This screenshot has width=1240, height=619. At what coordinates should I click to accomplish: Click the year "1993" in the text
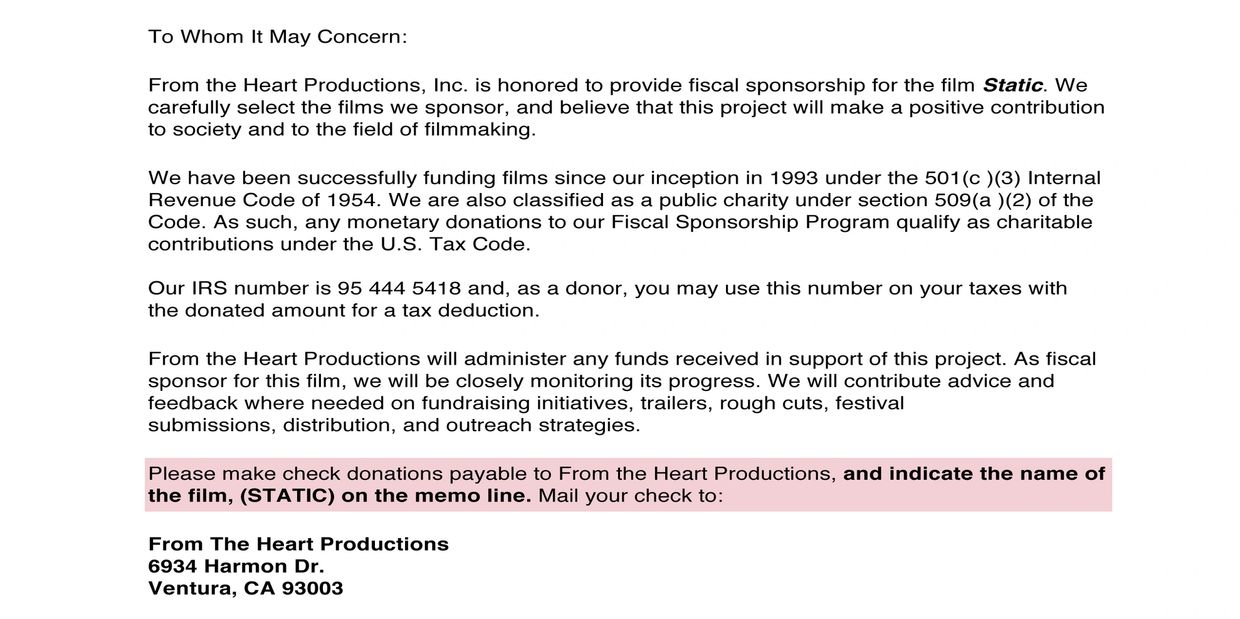795,178
